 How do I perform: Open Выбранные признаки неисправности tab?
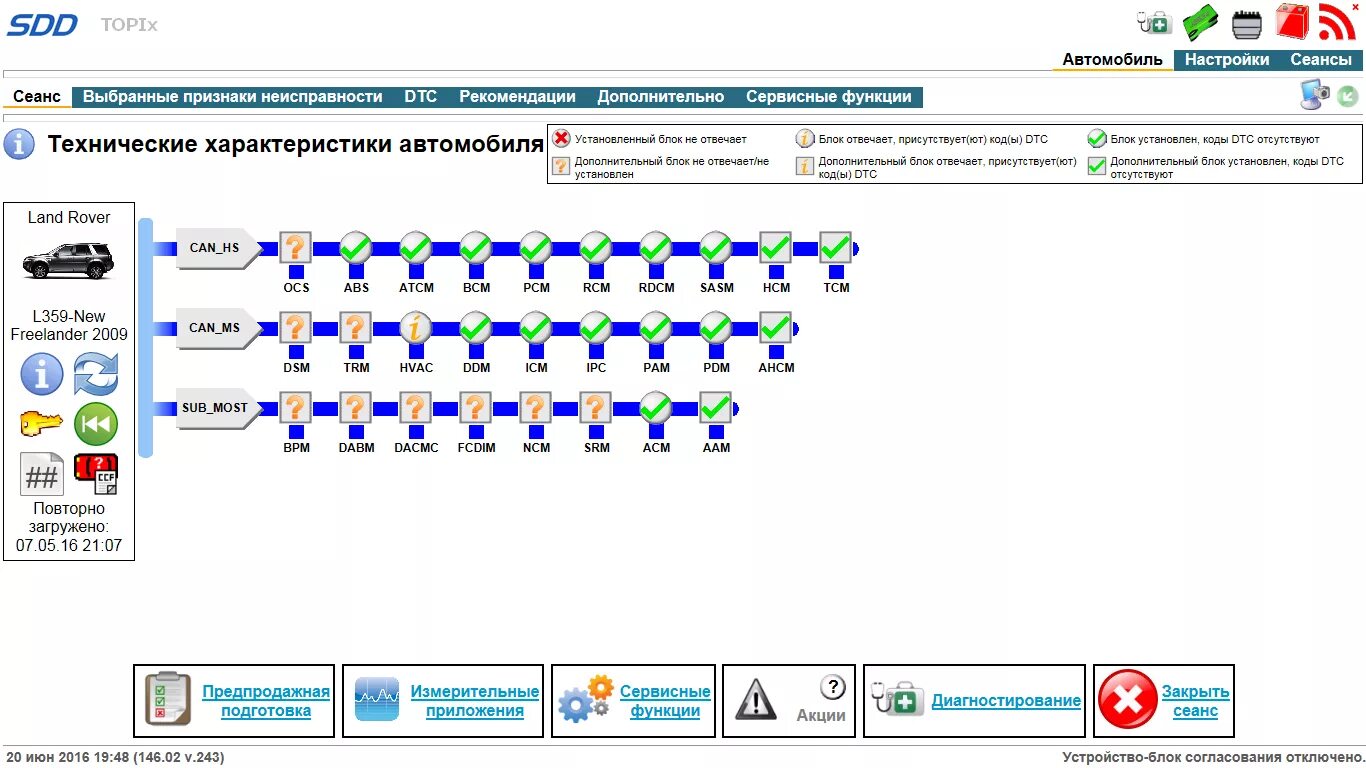coord(233,97)
